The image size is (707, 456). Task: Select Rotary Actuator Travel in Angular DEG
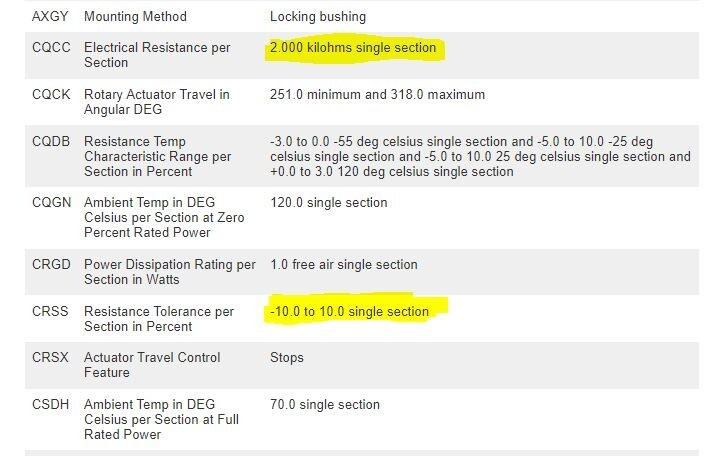(156, 102)
